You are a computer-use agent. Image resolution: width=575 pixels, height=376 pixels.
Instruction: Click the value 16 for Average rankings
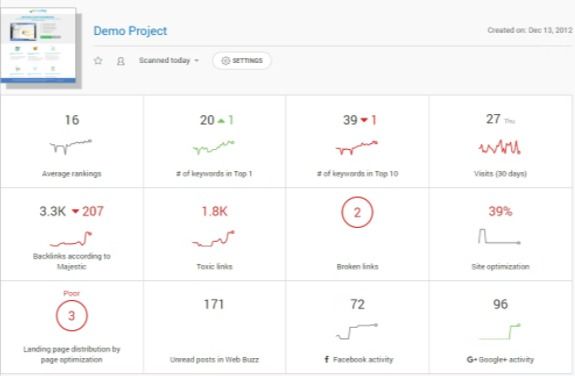pyautogui.click(x=72, y=120)
